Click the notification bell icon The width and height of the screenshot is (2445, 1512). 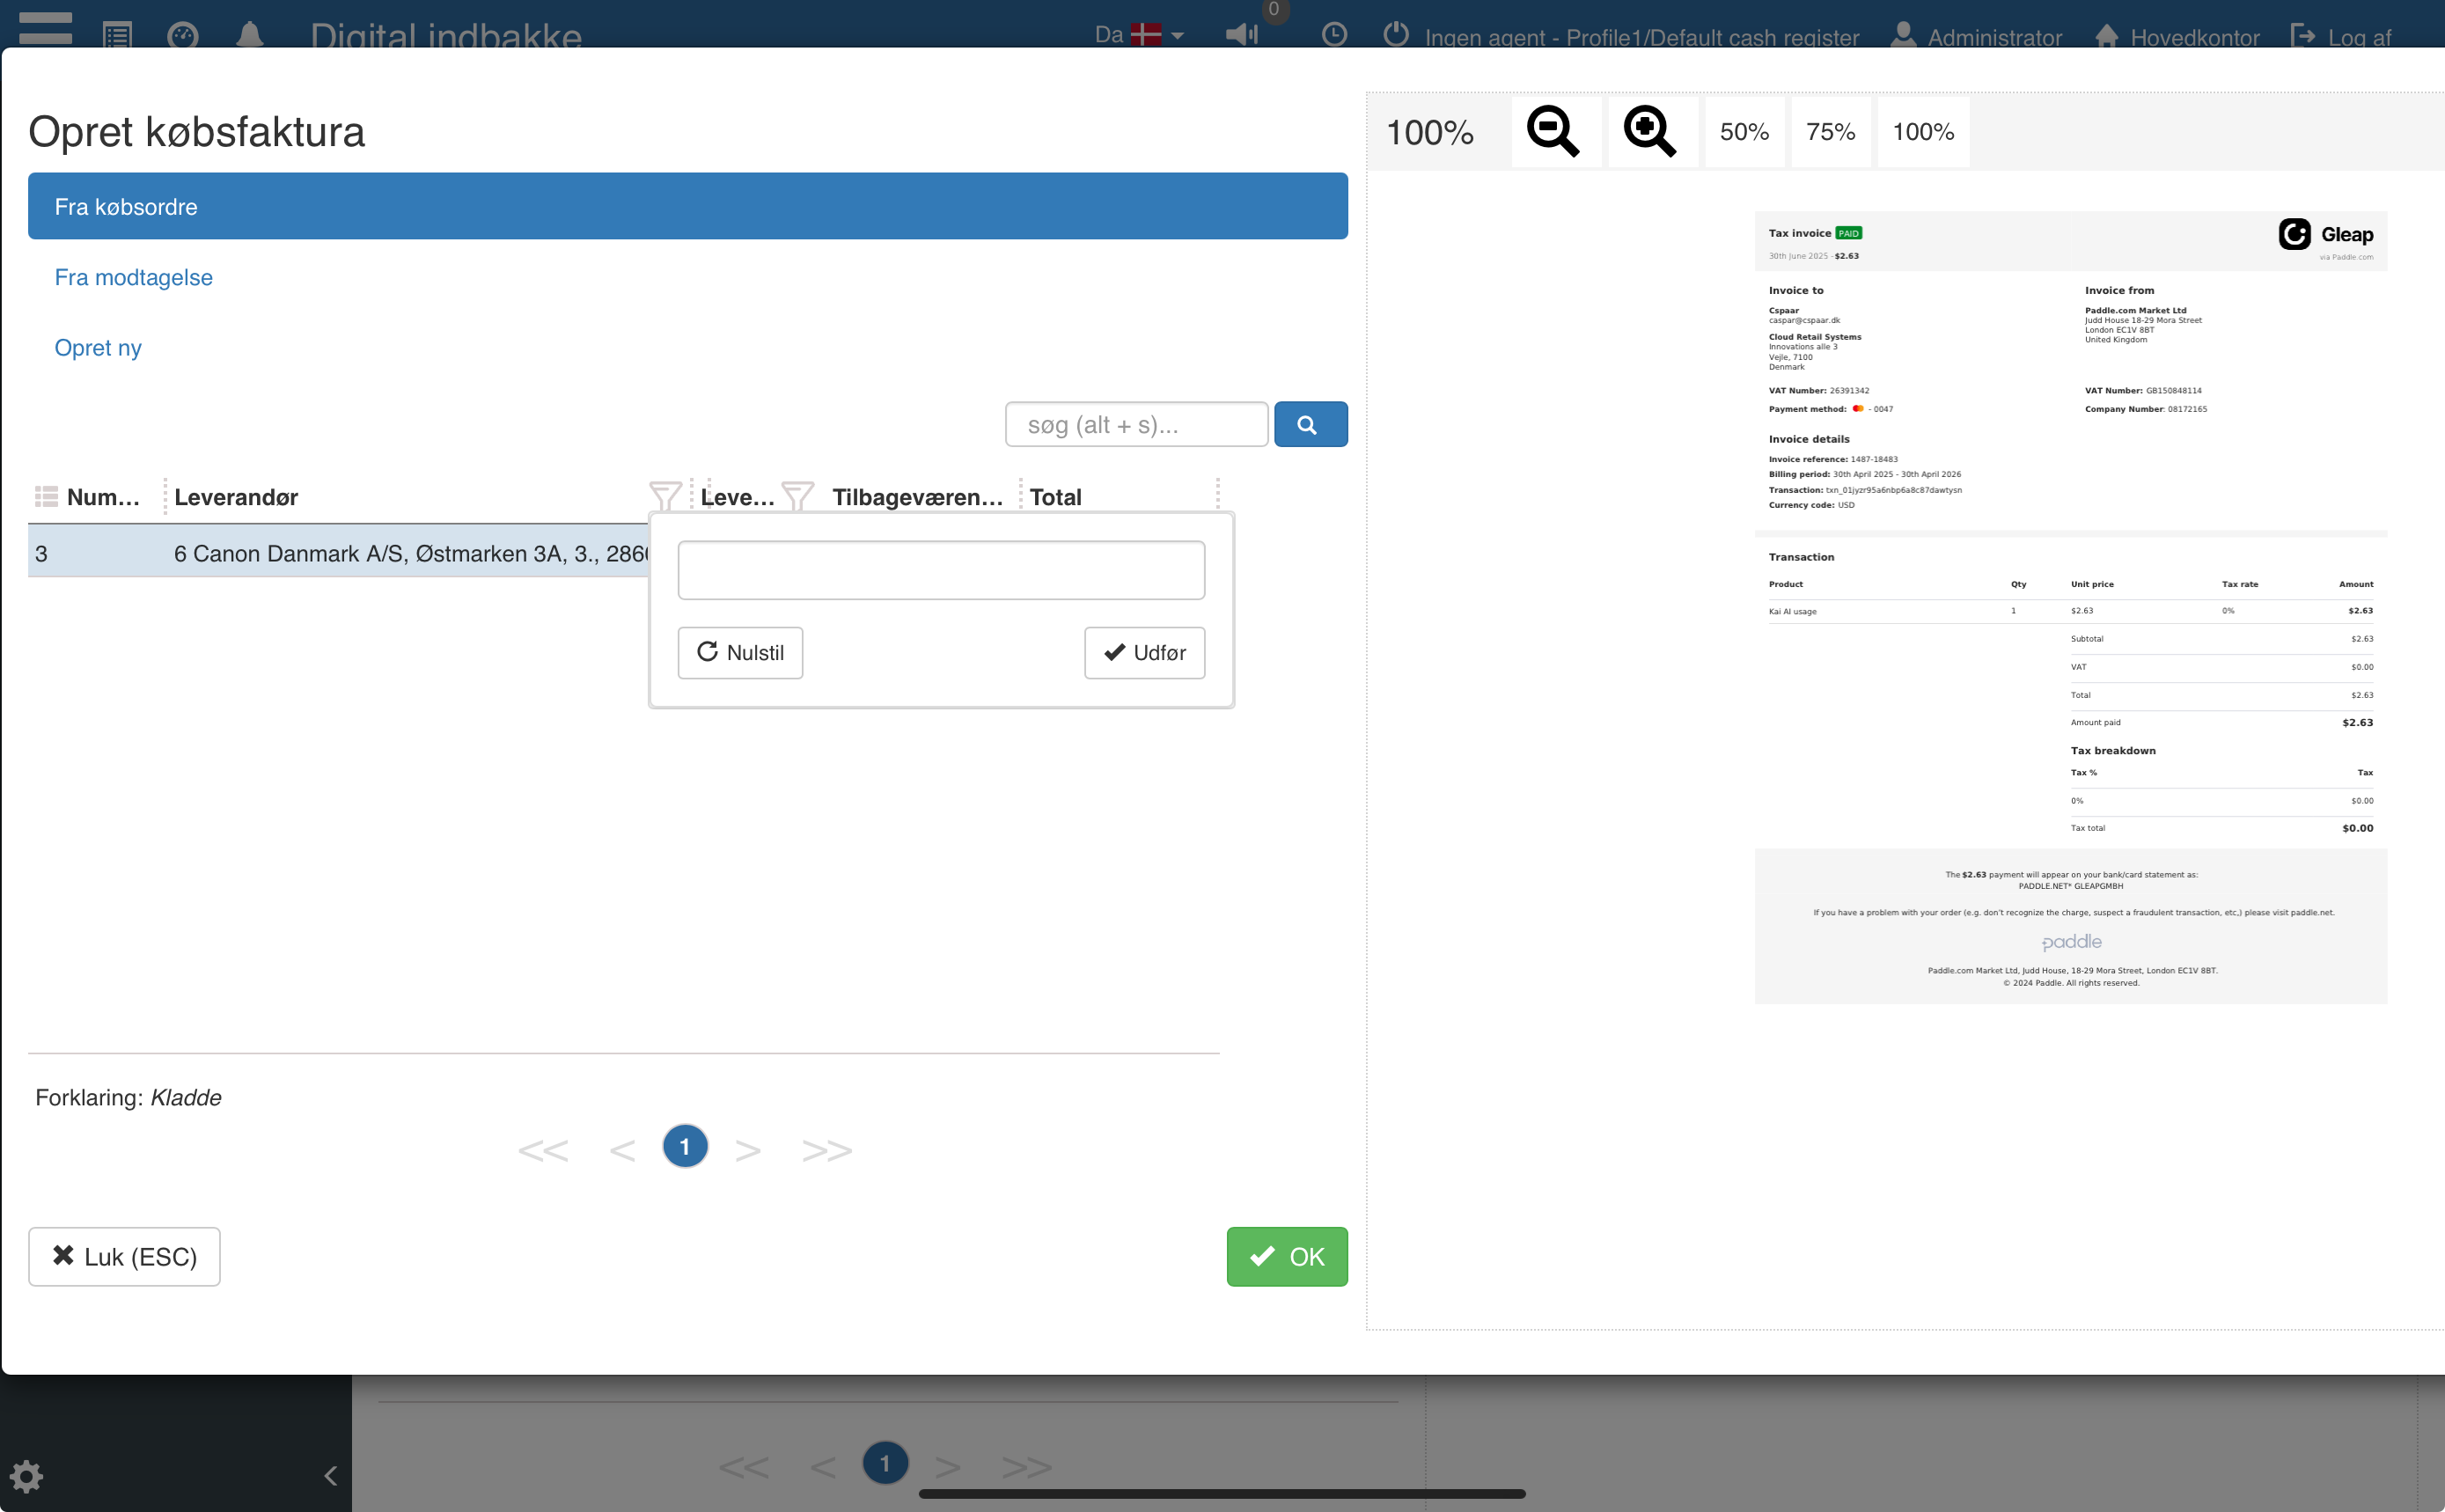(249, 35)
